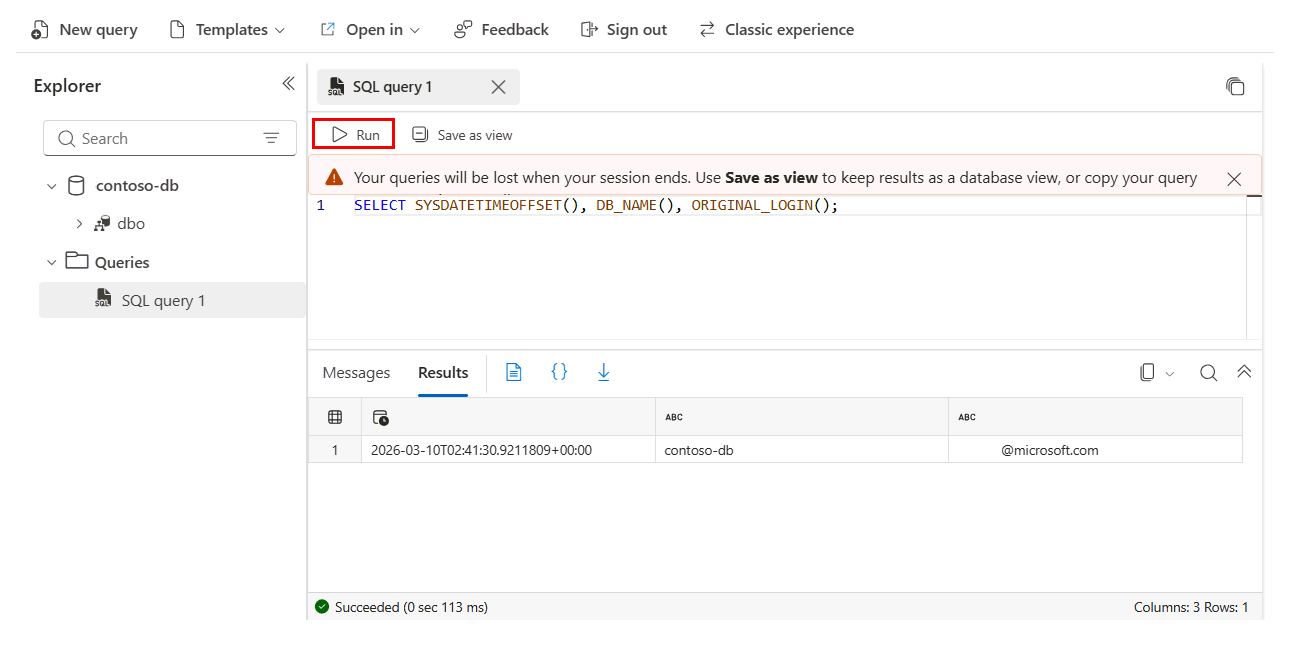Download the query results
This screenshot has height=645, width=1294.
(x=603, y=371)
